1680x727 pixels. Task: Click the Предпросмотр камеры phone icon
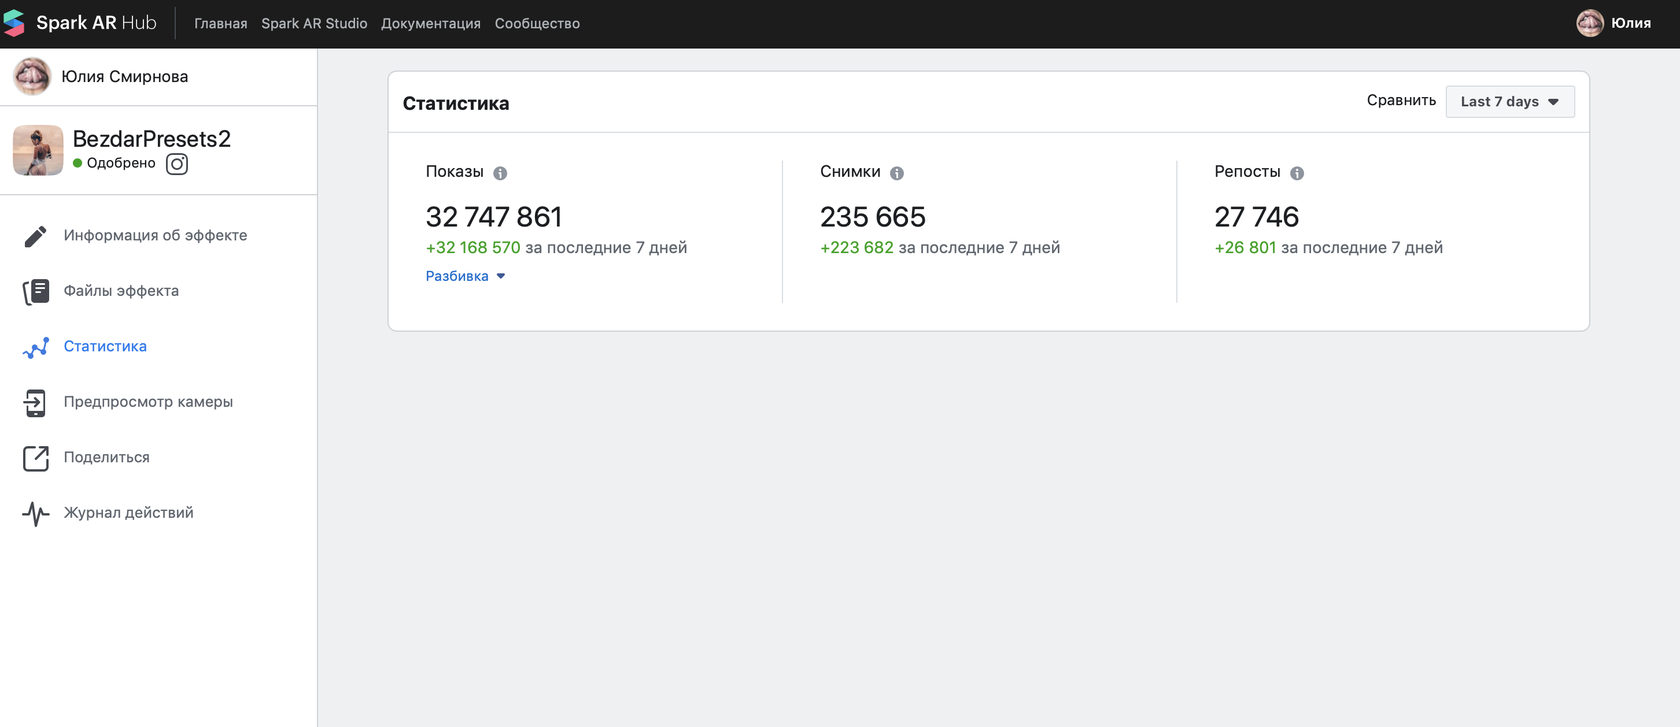coord(35,402)
